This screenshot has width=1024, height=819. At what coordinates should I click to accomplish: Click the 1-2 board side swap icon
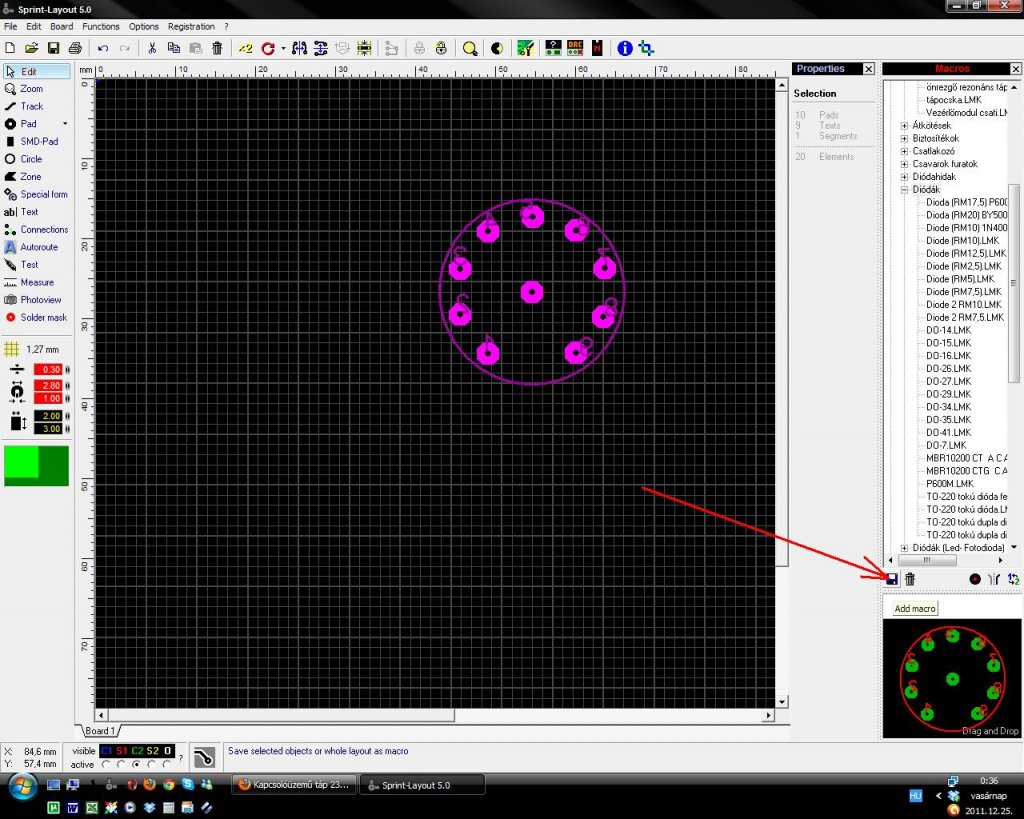[x=1014, y=579]
